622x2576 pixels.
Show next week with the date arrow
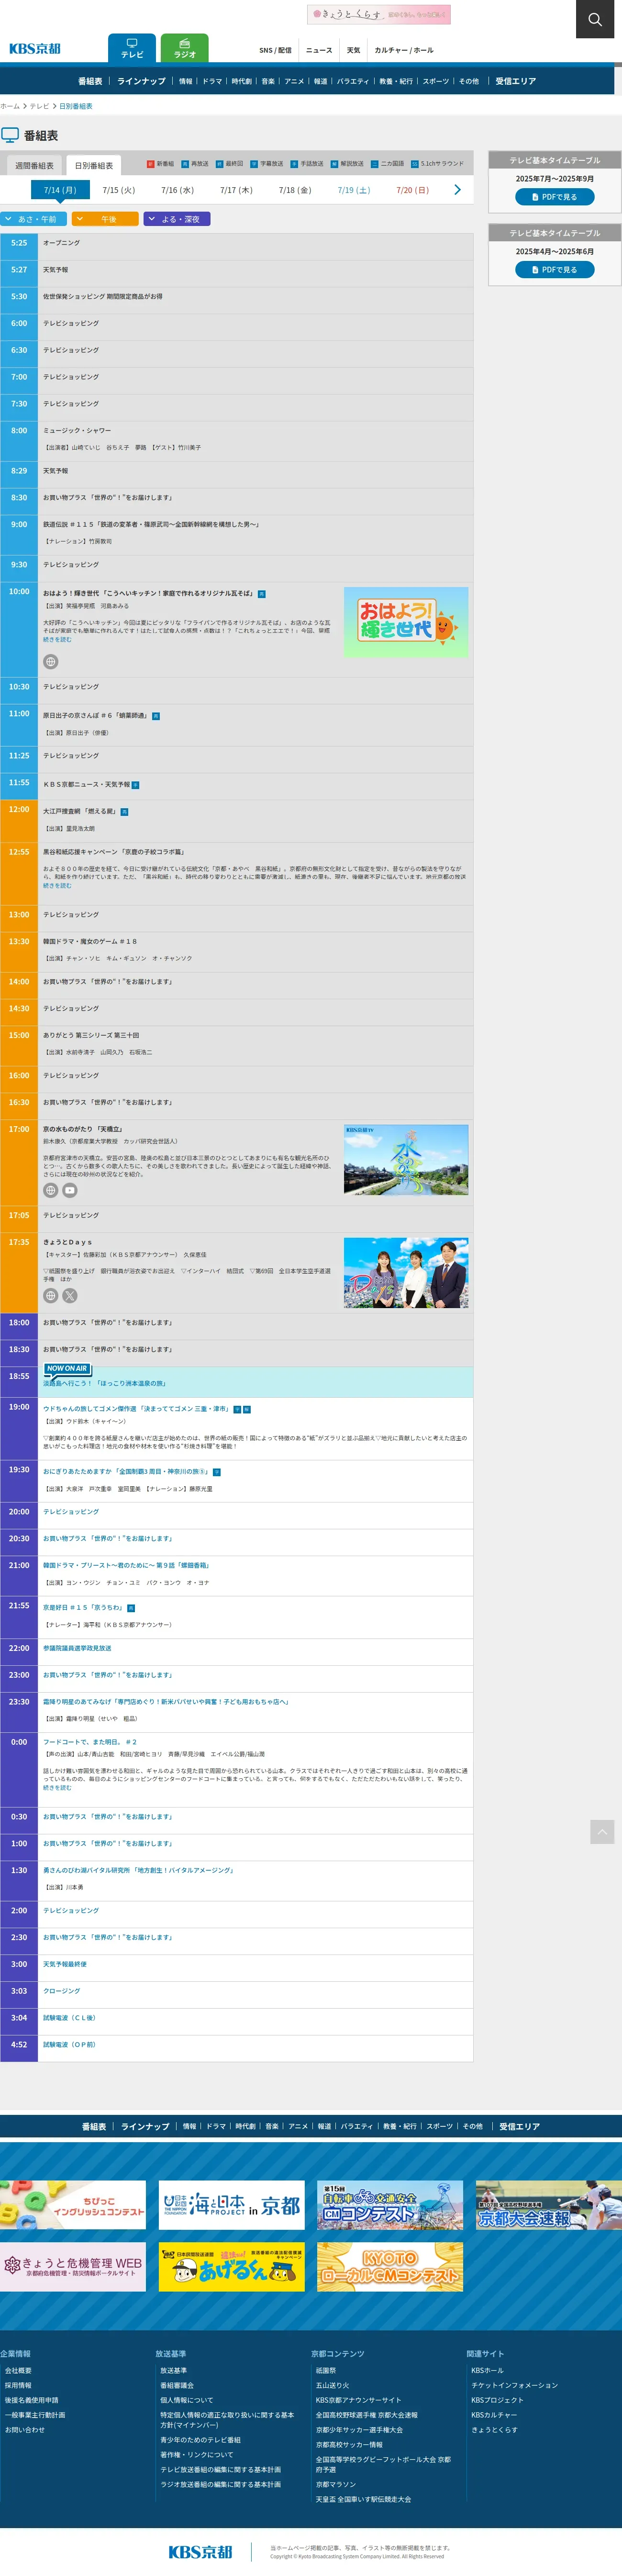[x=457, y=190]
